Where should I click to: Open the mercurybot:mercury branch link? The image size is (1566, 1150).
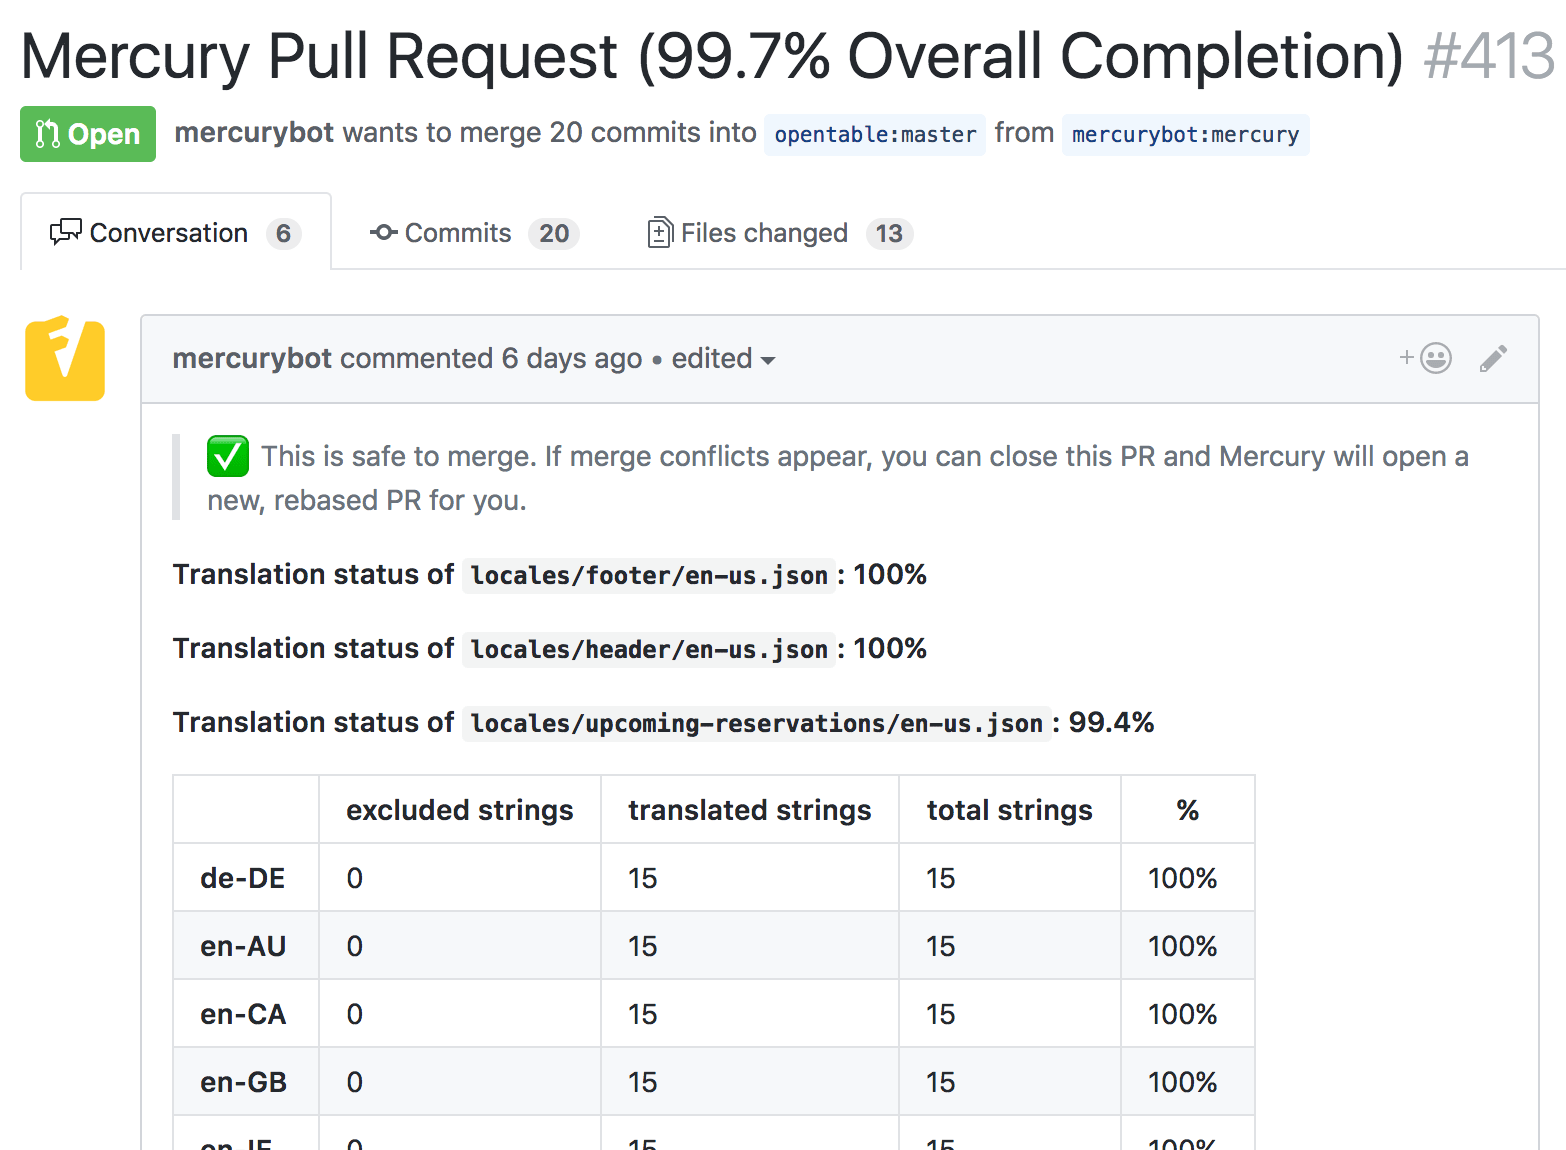tap(1185, 134)
